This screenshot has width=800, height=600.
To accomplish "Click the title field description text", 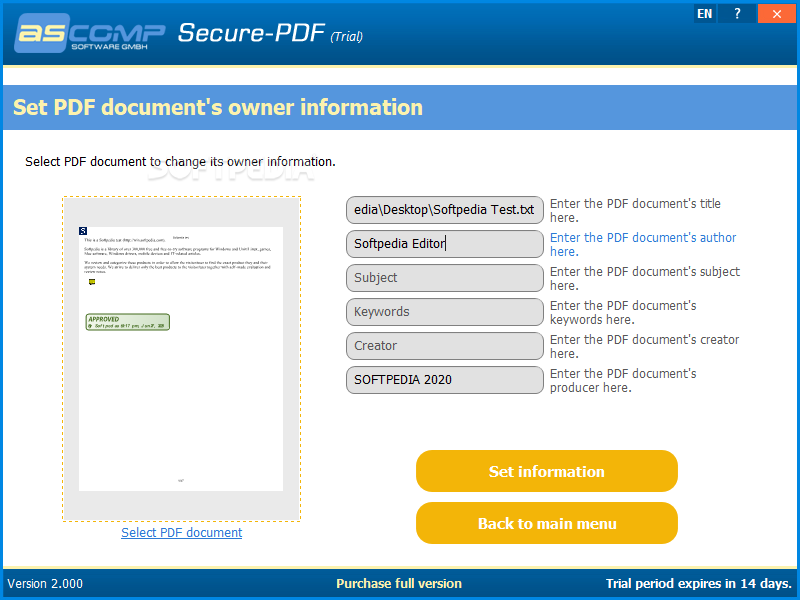I will [635, 210].
